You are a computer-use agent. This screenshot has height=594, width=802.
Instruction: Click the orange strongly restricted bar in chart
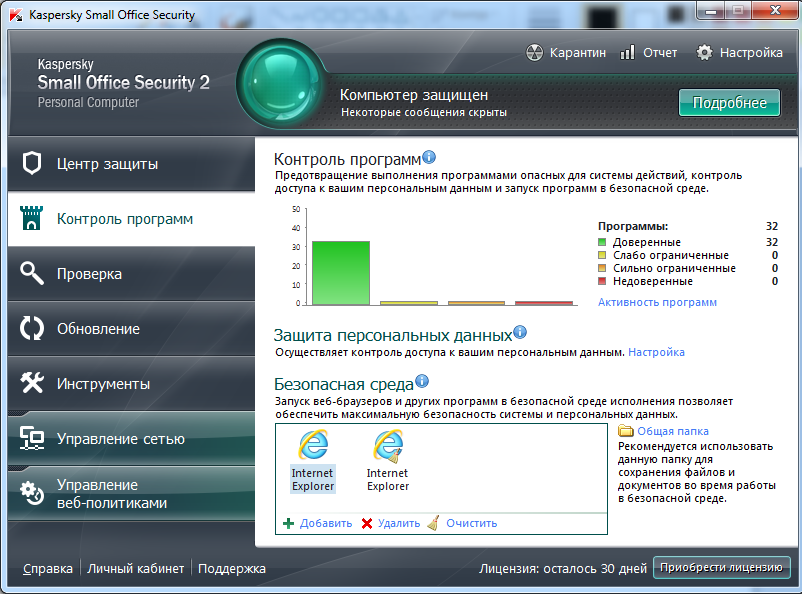click(x=476, y=303)
